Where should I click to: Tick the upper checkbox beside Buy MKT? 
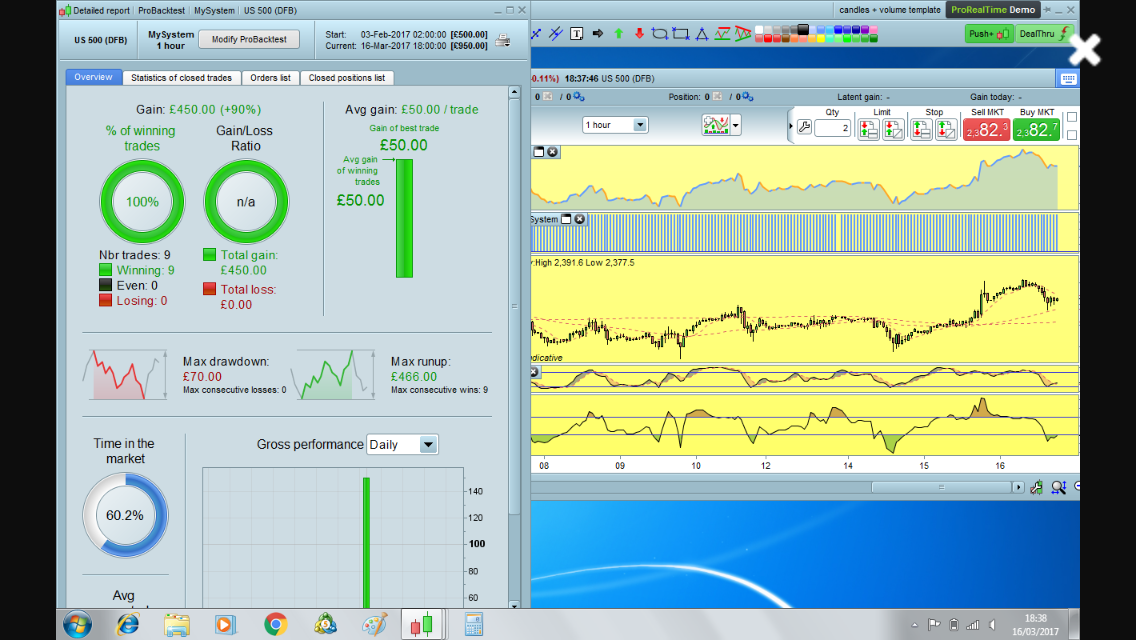coord(1072,117)
